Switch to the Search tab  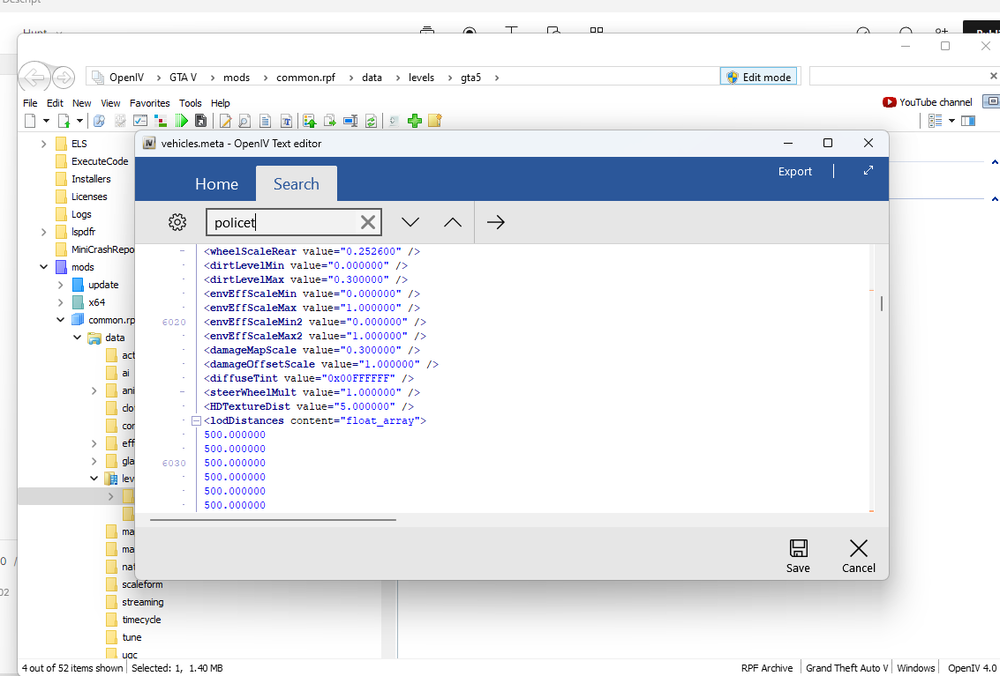coord(296,183)
